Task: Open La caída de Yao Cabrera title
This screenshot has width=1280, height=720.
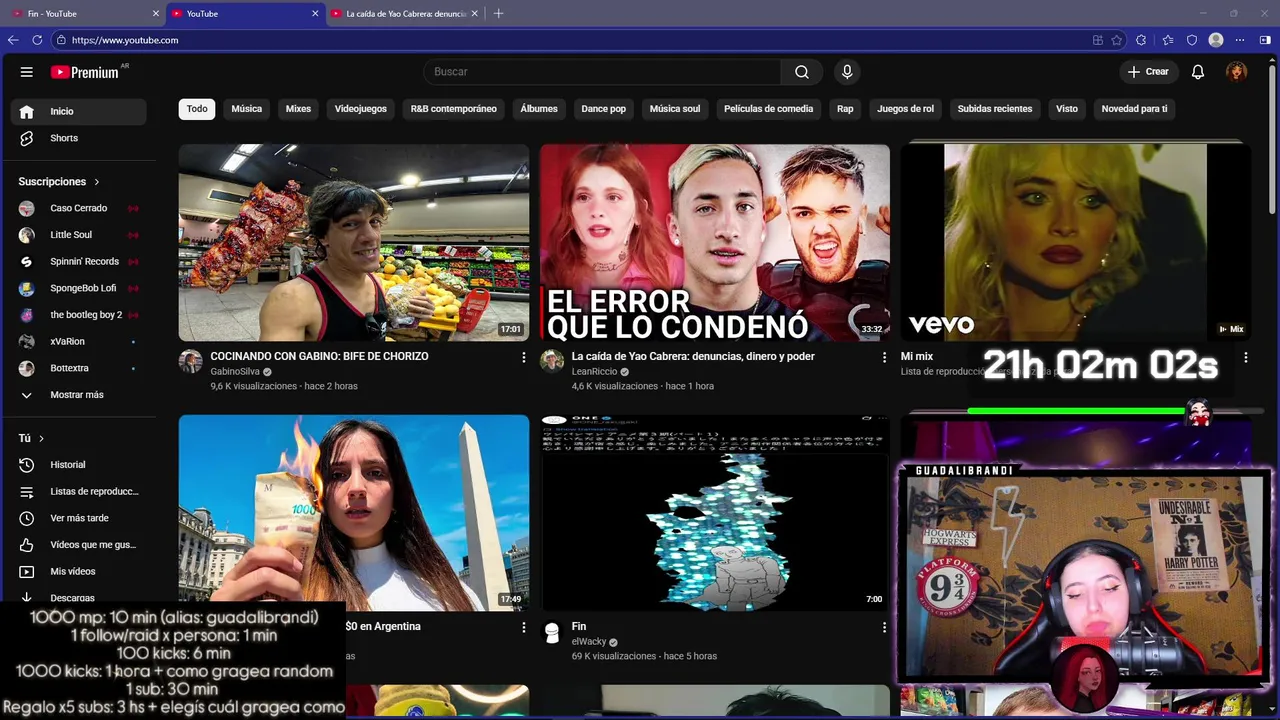Action: coord(693,356)
